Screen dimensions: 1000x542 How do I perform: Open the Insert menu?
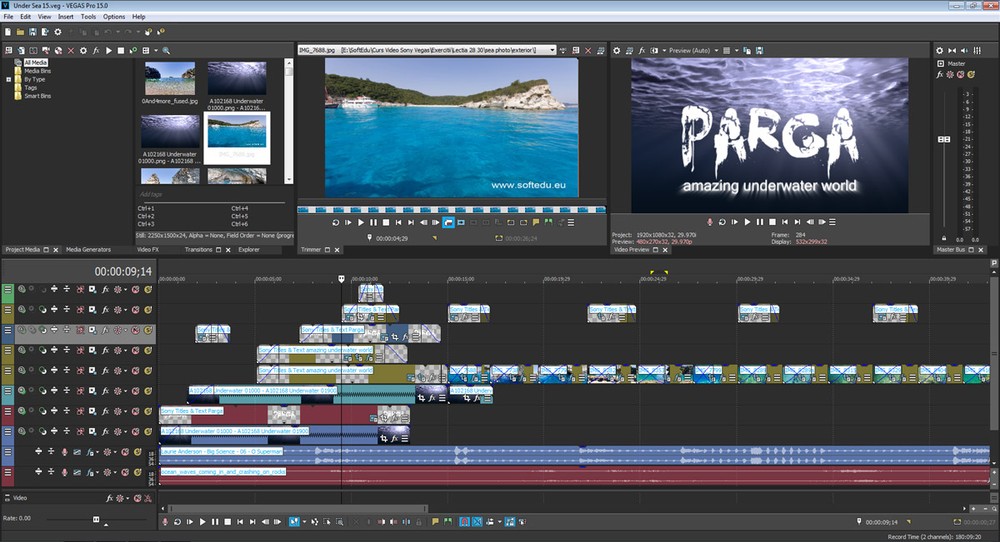pyautogui.click(x=66, y=17)
